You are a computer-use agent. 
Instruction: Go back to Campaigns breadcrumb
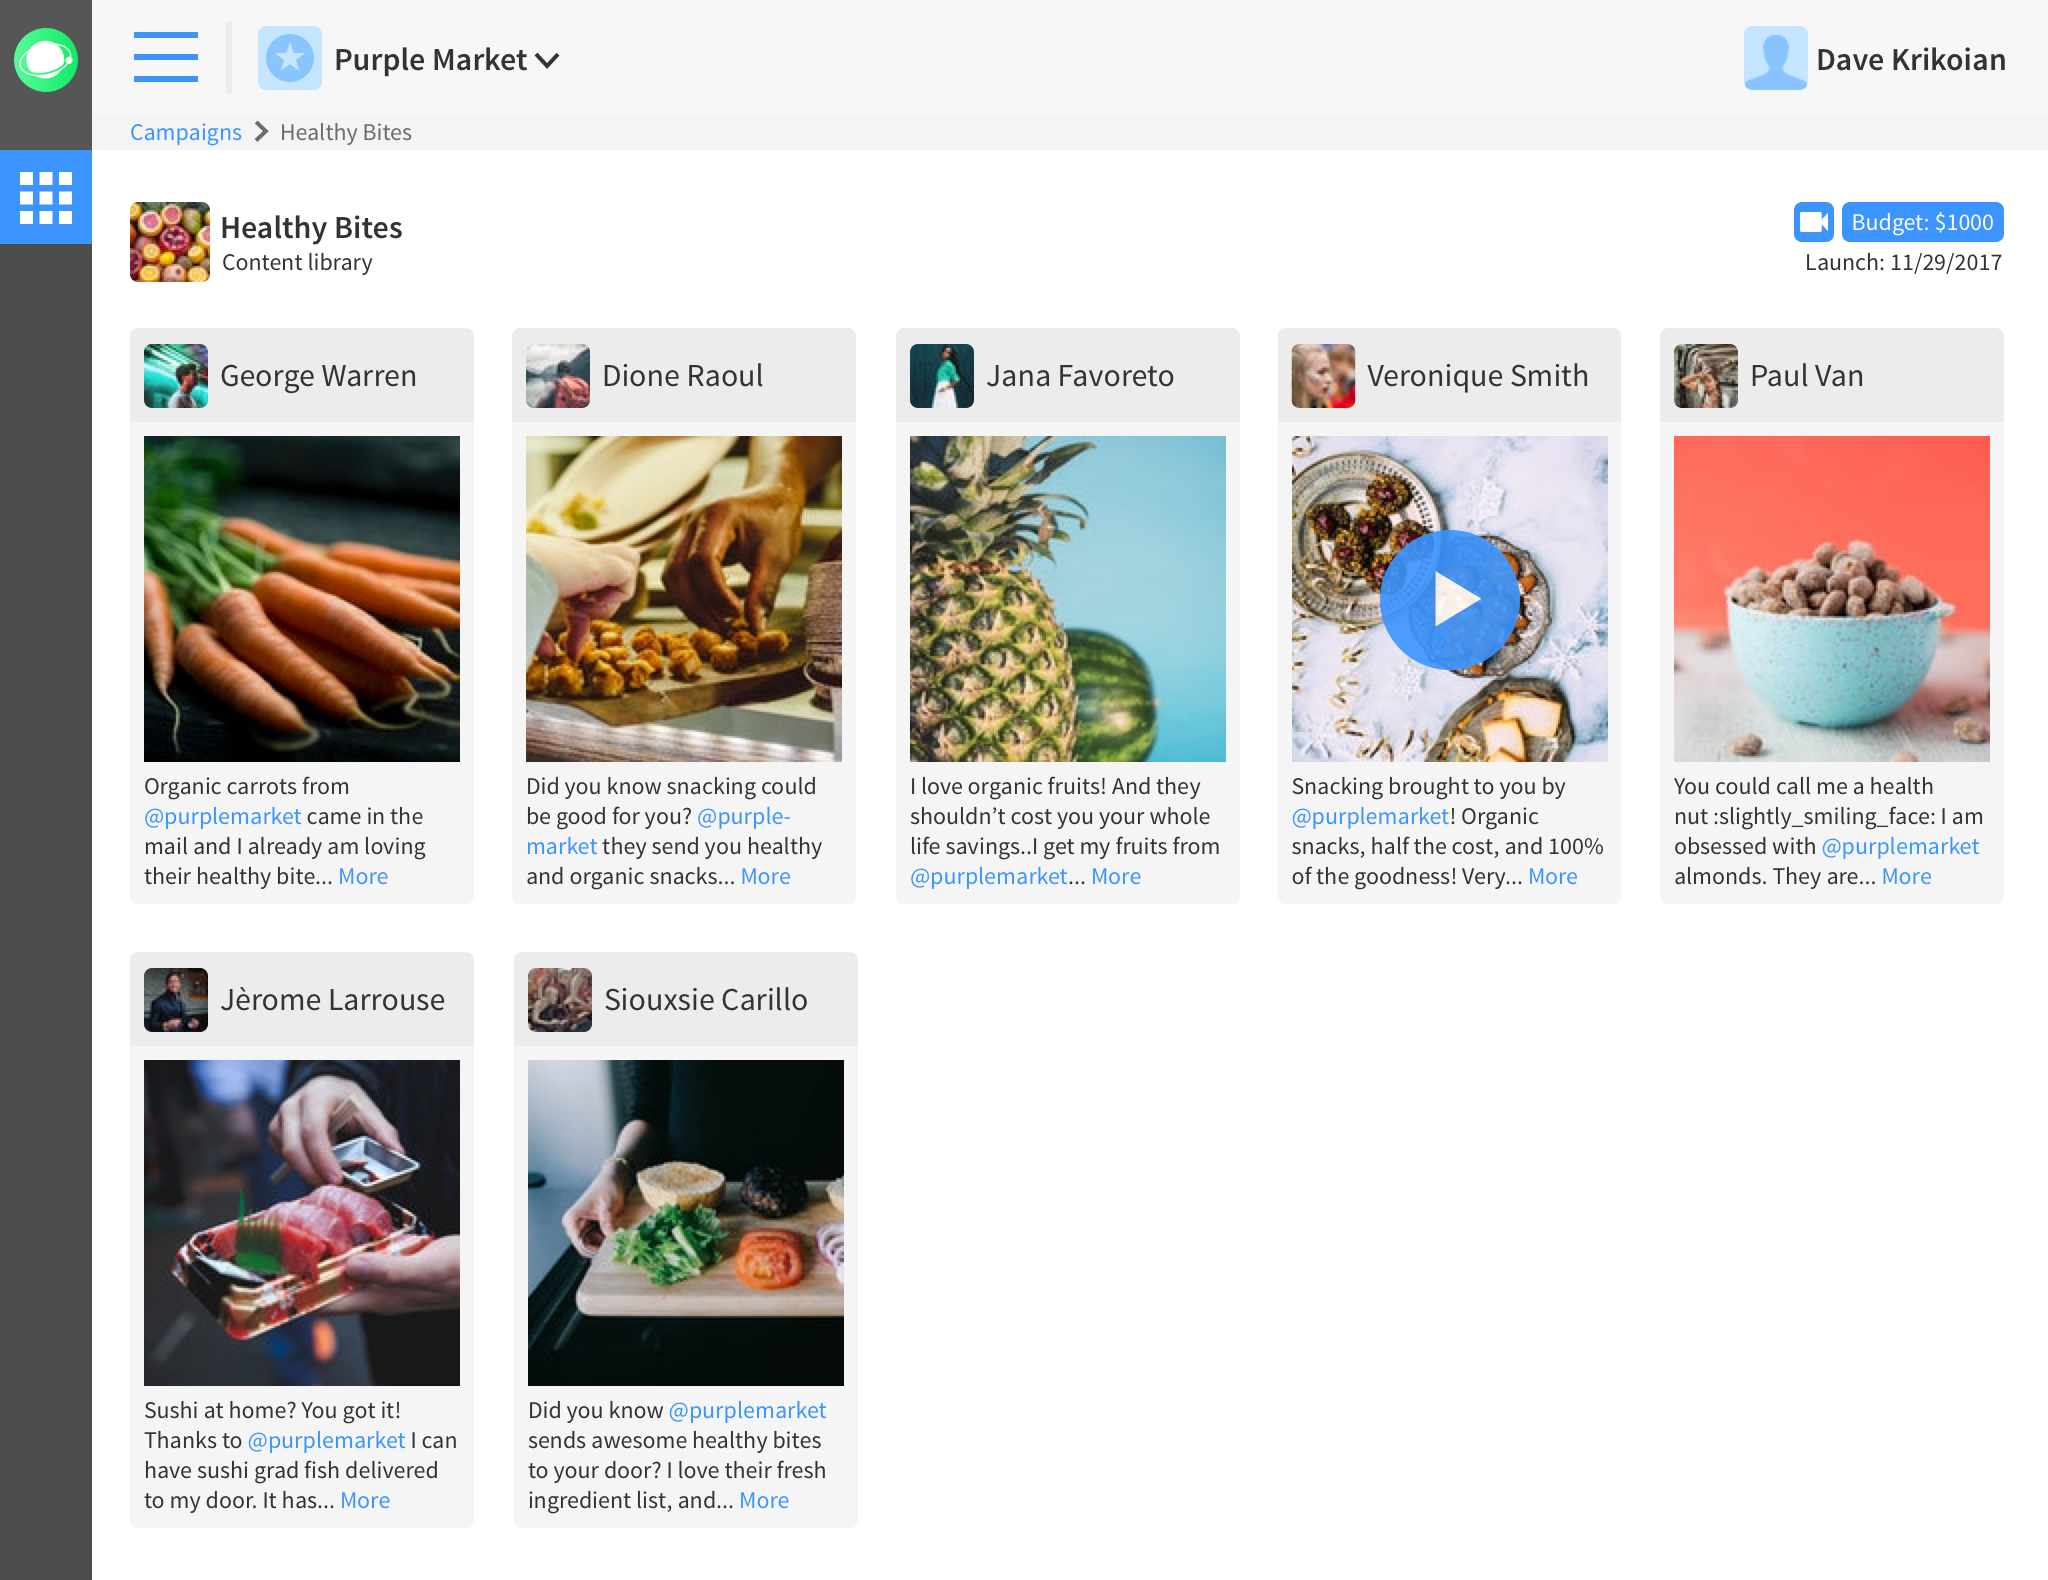coord(186,132)
